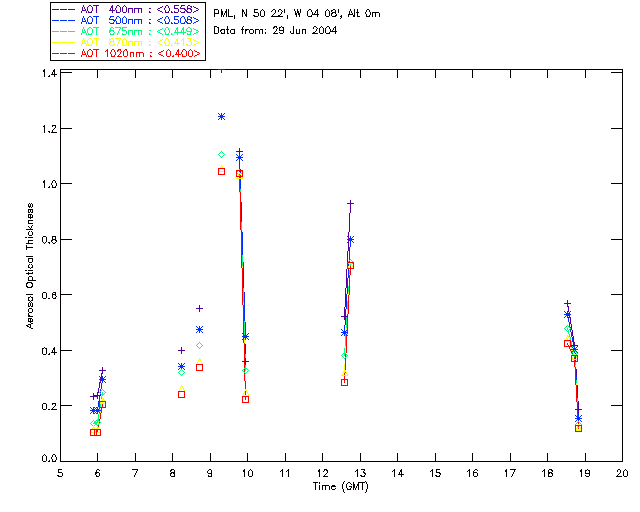Click the x-axis tick label 14
The width and height of the screenshot is (640, 512).
click(x=398, y=473)
